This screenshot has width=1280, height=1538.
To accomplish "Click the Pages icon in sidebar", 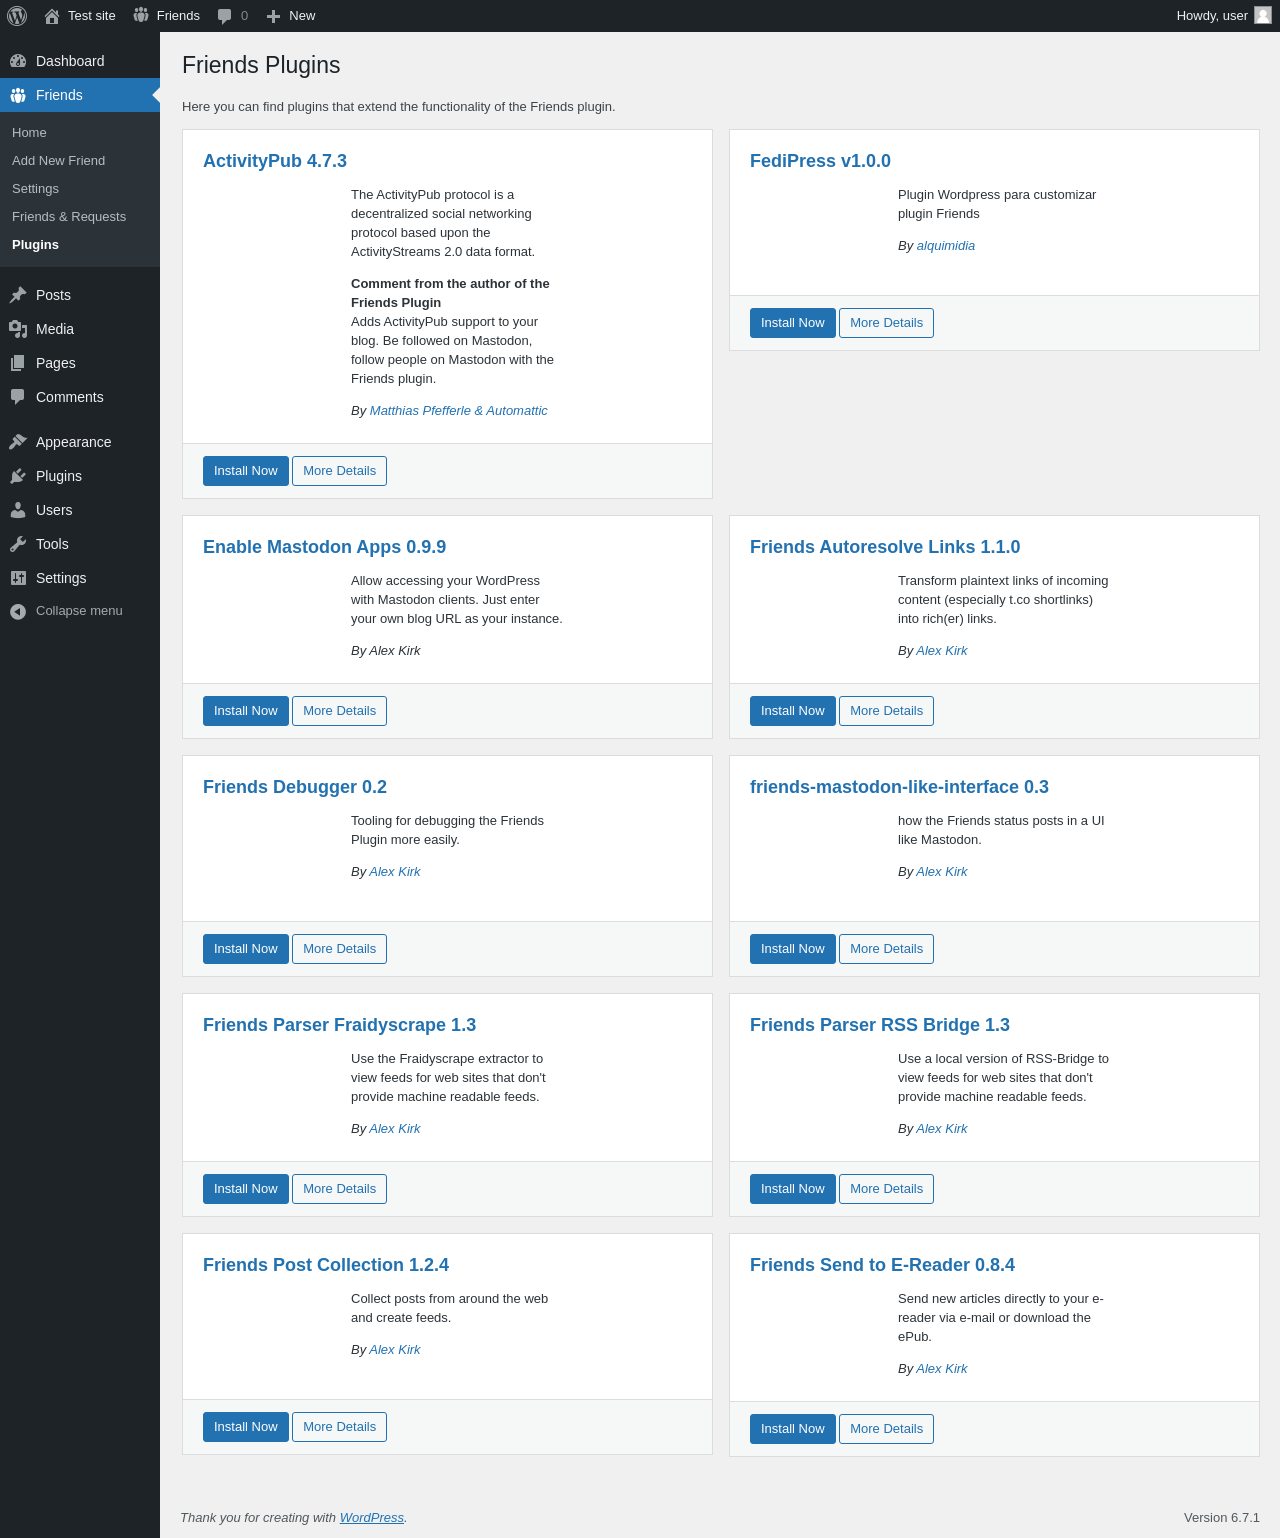I will (x=18, y=363).
